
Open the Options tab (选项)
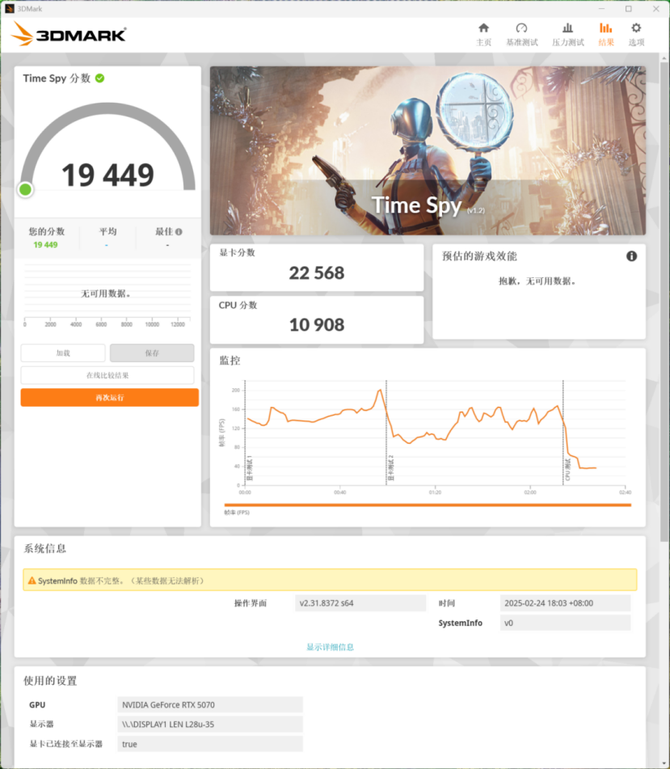click(636, 34)
